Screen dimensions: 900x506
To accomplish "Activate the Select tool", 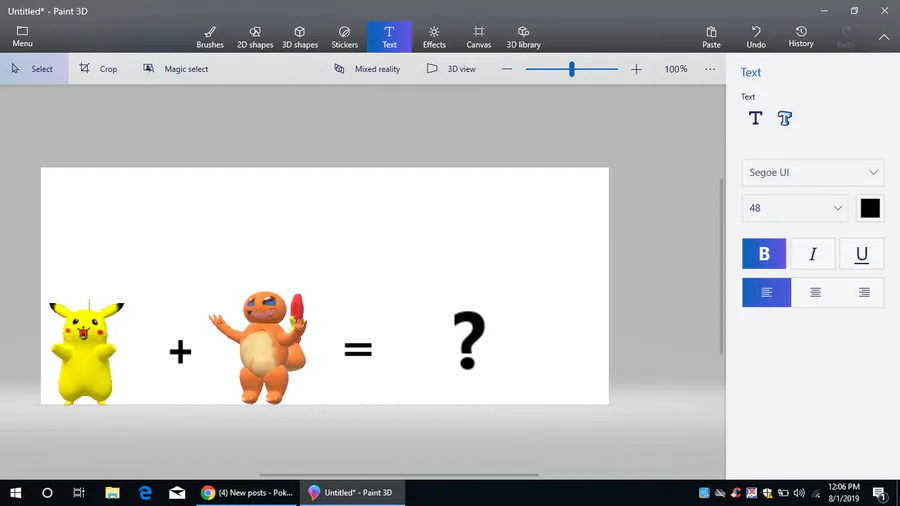I will 34,69.
